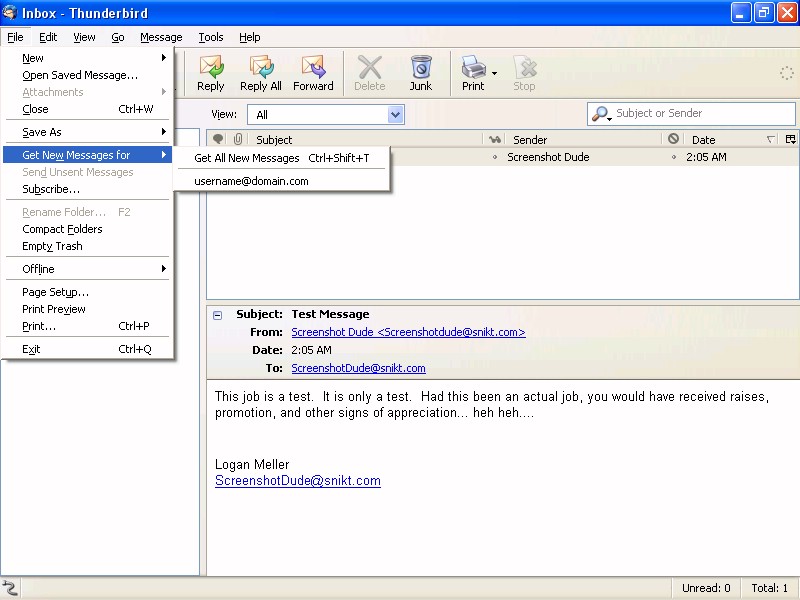Select Get New Messages for menu item

tap(88, 155)
